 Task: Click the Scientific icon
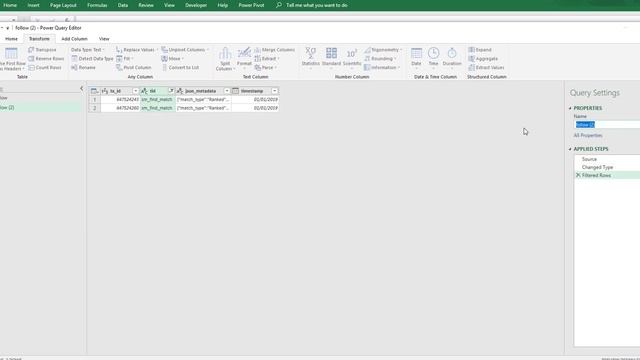click(x=352, y=53)
